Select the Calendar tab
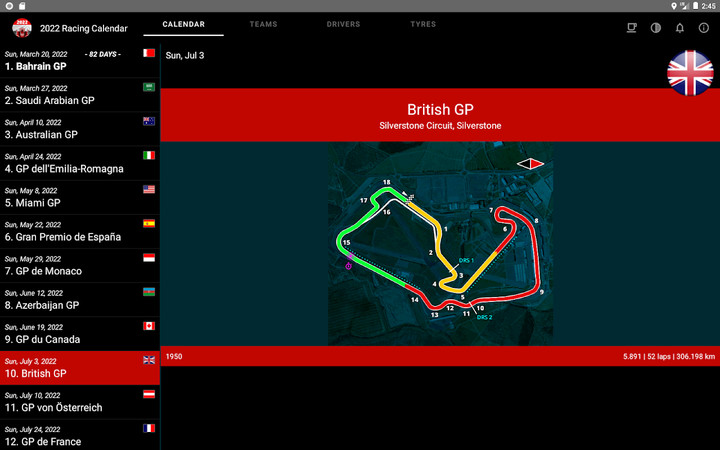 pyautogui.click(x=184, y=24)
